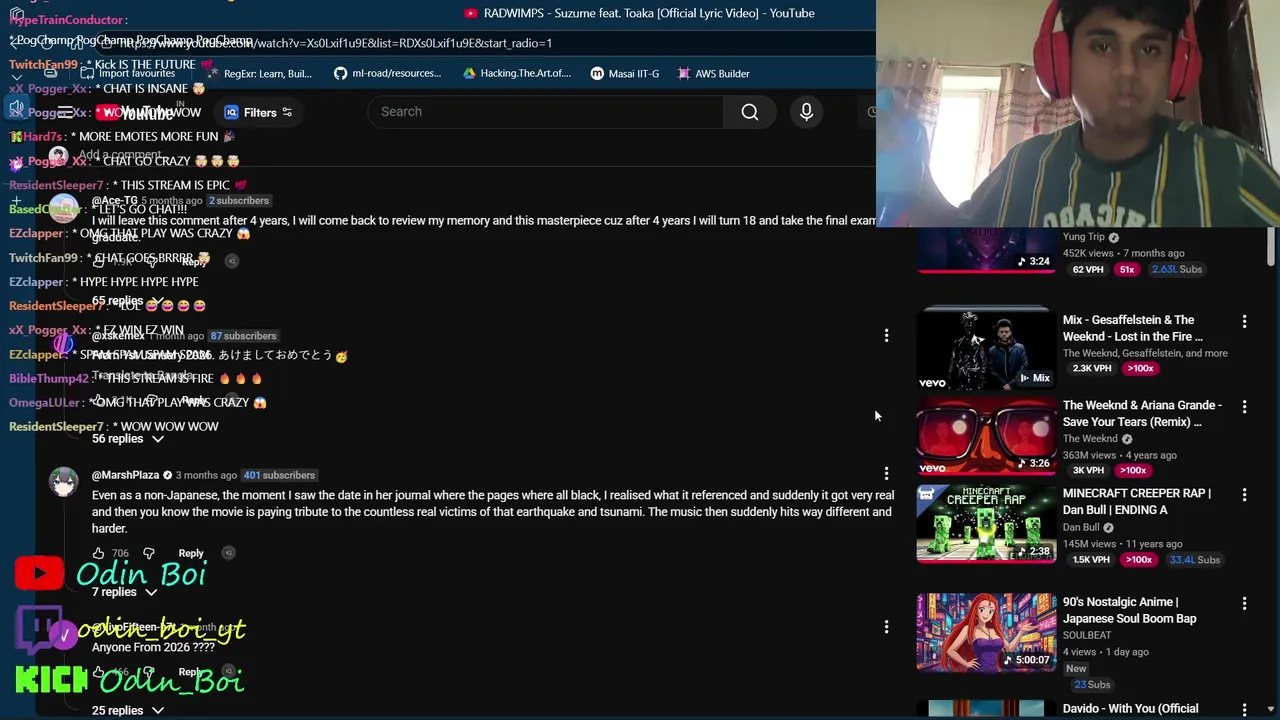Expand the 65 replies thread
The image size is (1280, 720).
pos(127,301)
